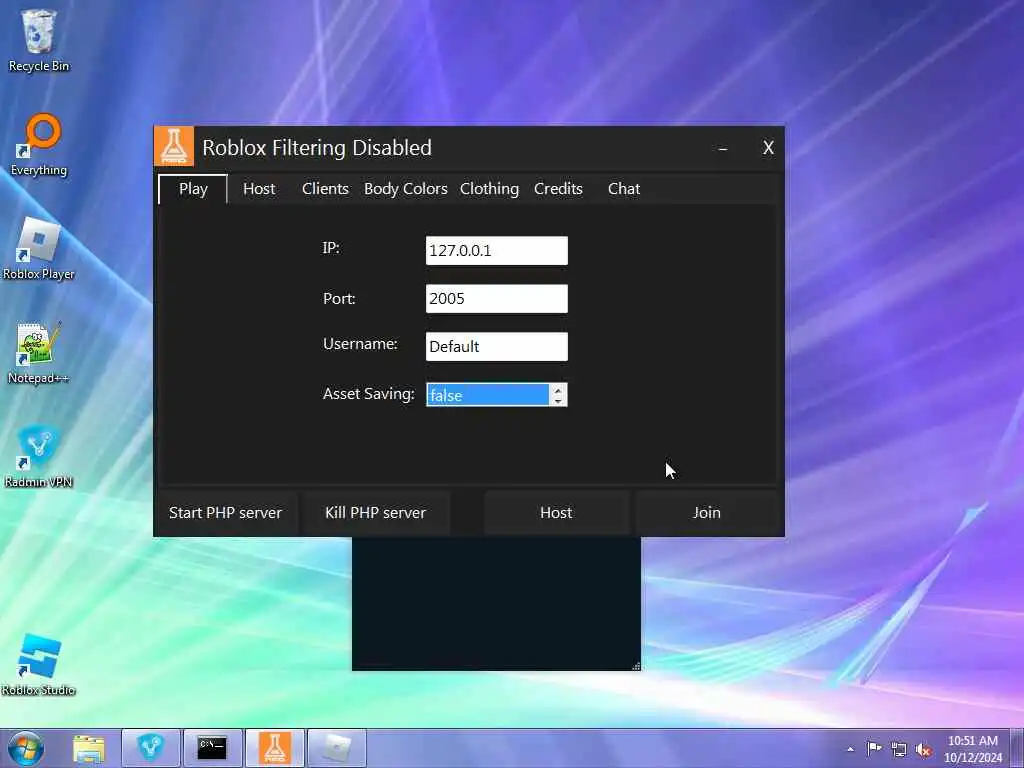Open the Clients tab
The image size is (1024, 768).
[325, 189]
